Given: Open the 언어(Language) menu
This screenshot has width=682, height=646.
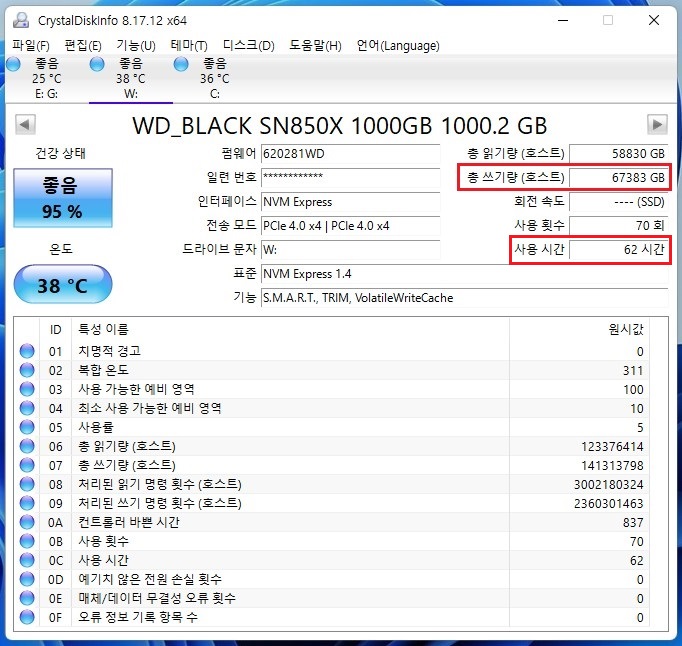Looking at the screenshot, I should 398,45.
